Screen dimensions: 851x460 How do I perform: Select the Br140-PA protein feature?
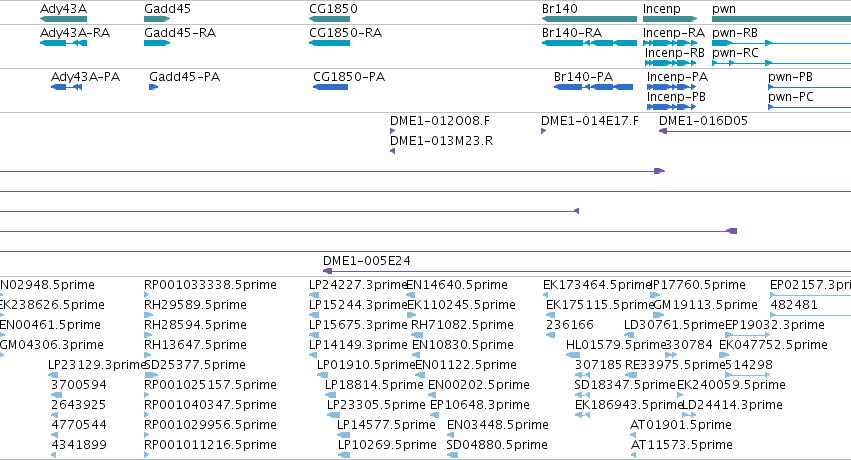pos(583,77)
